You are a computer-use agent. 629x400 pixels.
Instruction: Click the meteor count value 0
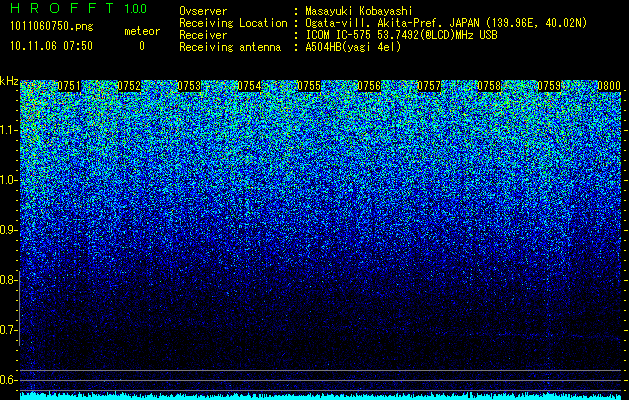point(142,46)
